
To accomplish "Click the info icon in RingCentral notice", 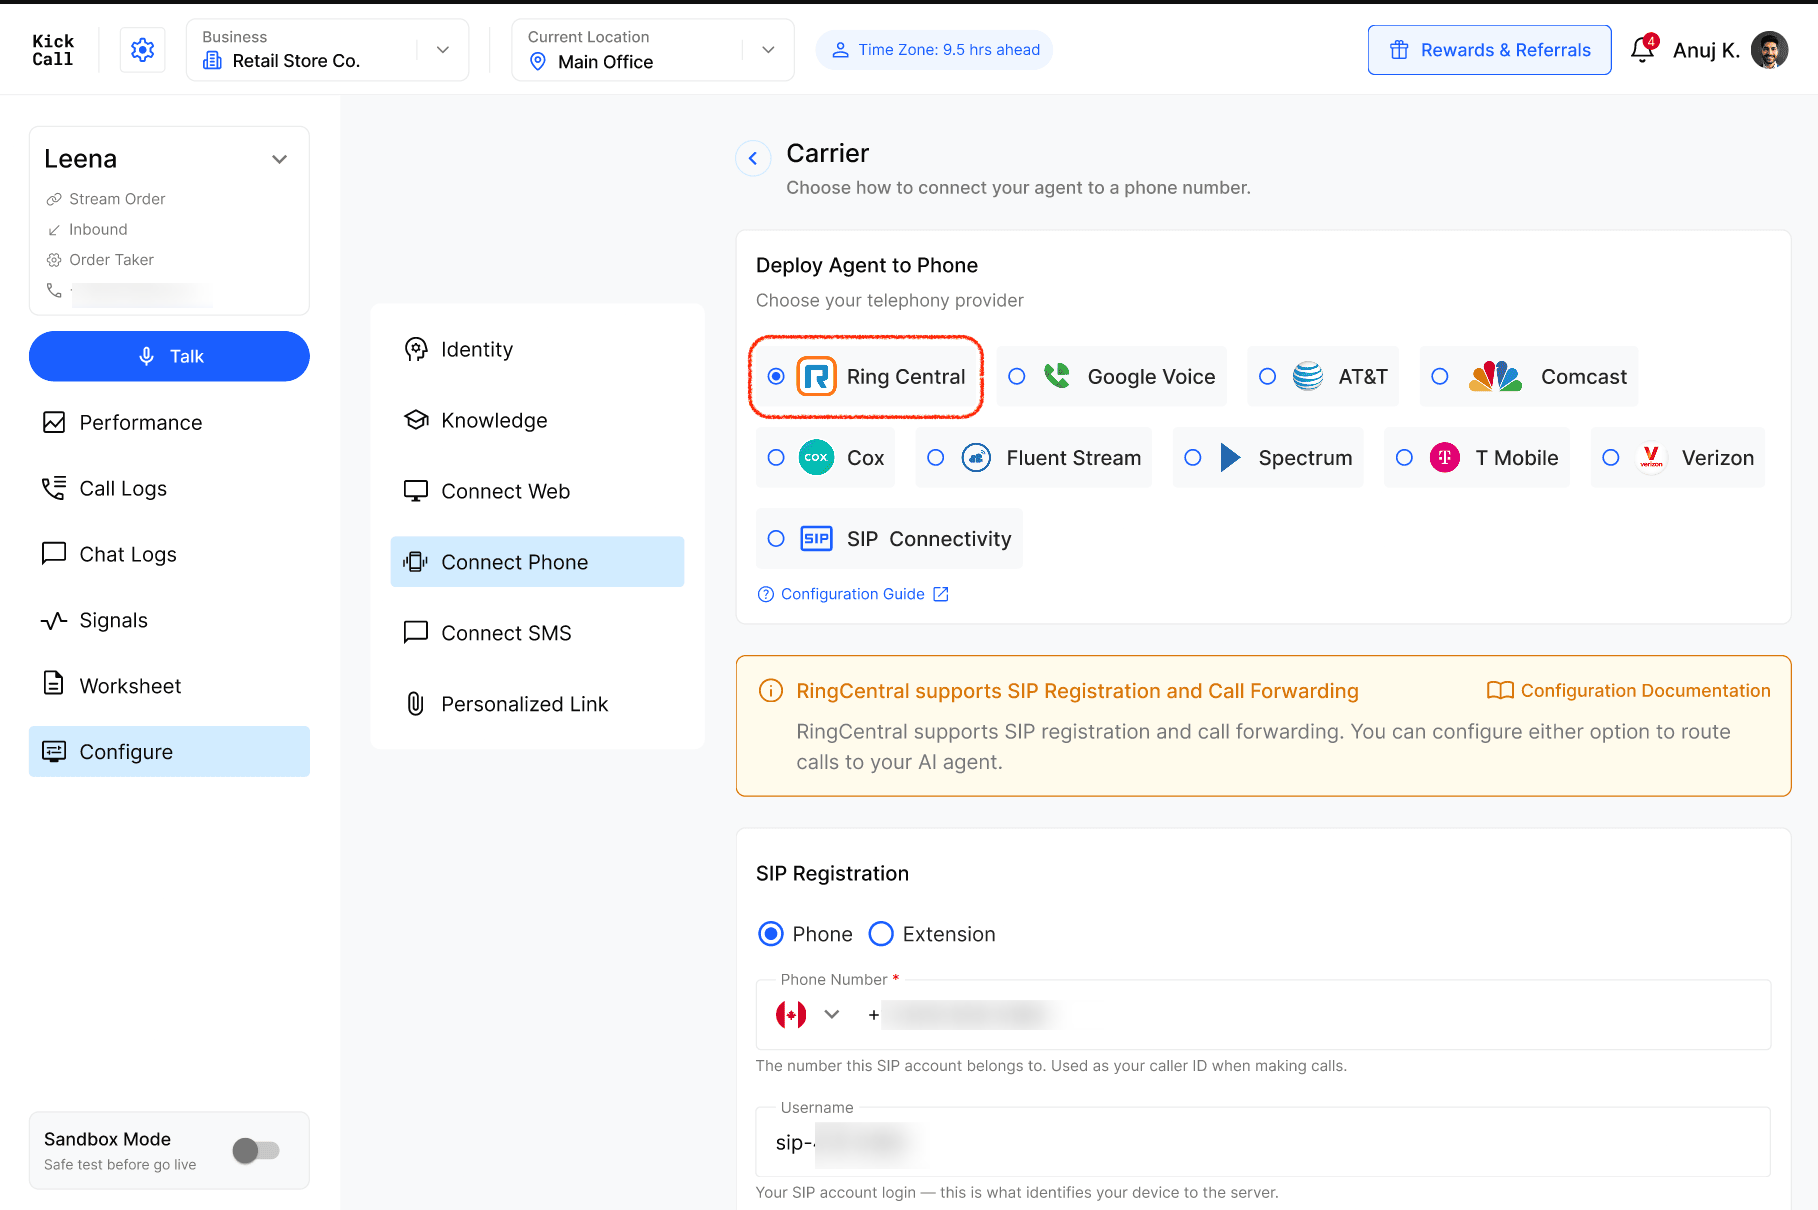I will tap(771, 691).
